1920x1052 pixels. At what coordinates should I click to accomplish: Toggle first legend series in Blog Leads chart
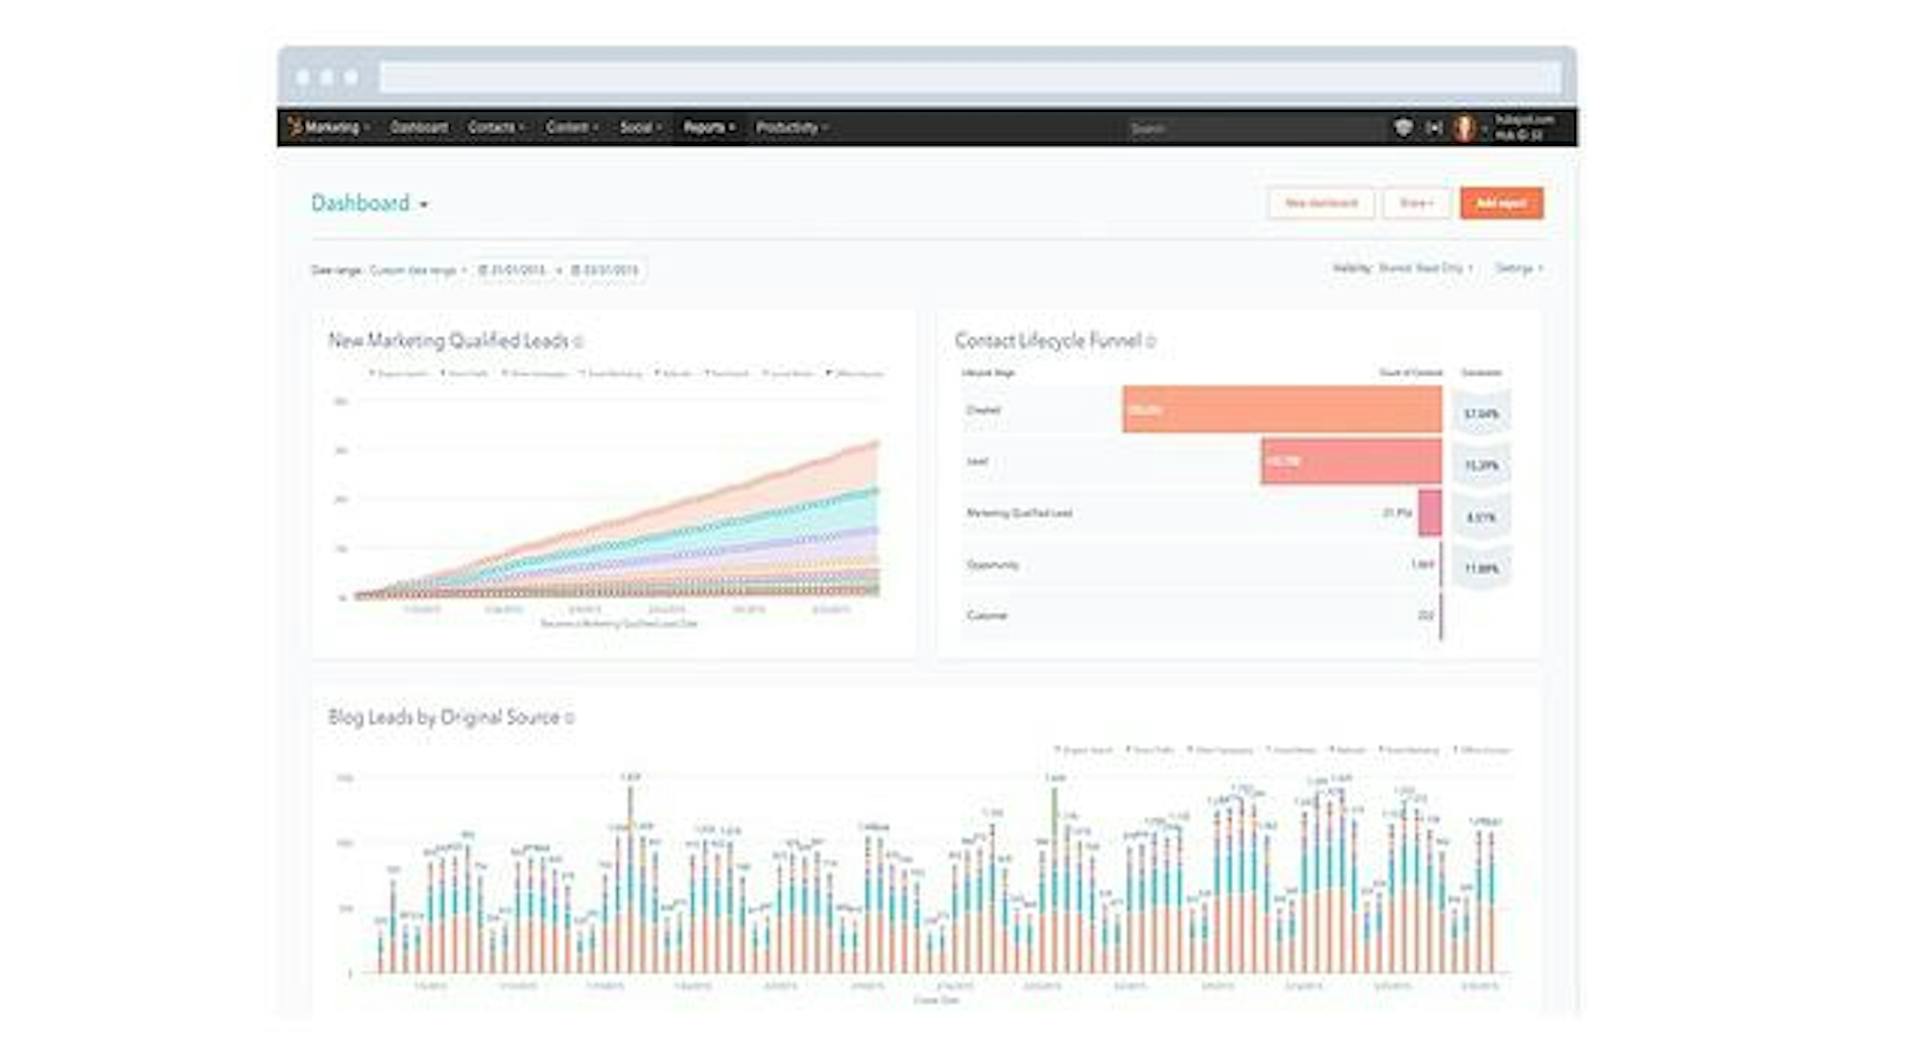click(1083, 750)
